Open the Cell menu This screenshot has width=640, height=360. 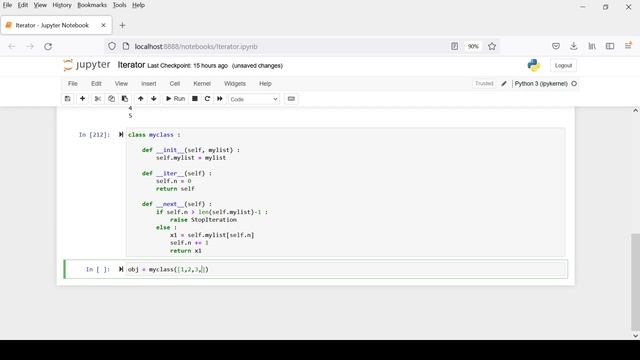click(175, 84)
